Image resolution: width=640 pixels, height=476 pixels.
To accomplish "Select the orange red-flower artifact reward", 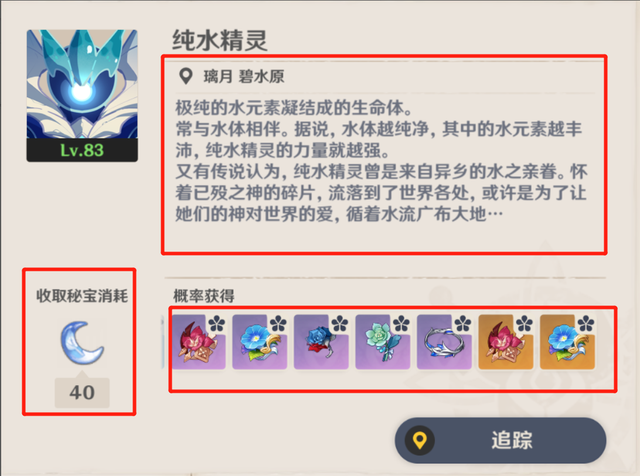I will pyautogui.click(x=506, y=342).
